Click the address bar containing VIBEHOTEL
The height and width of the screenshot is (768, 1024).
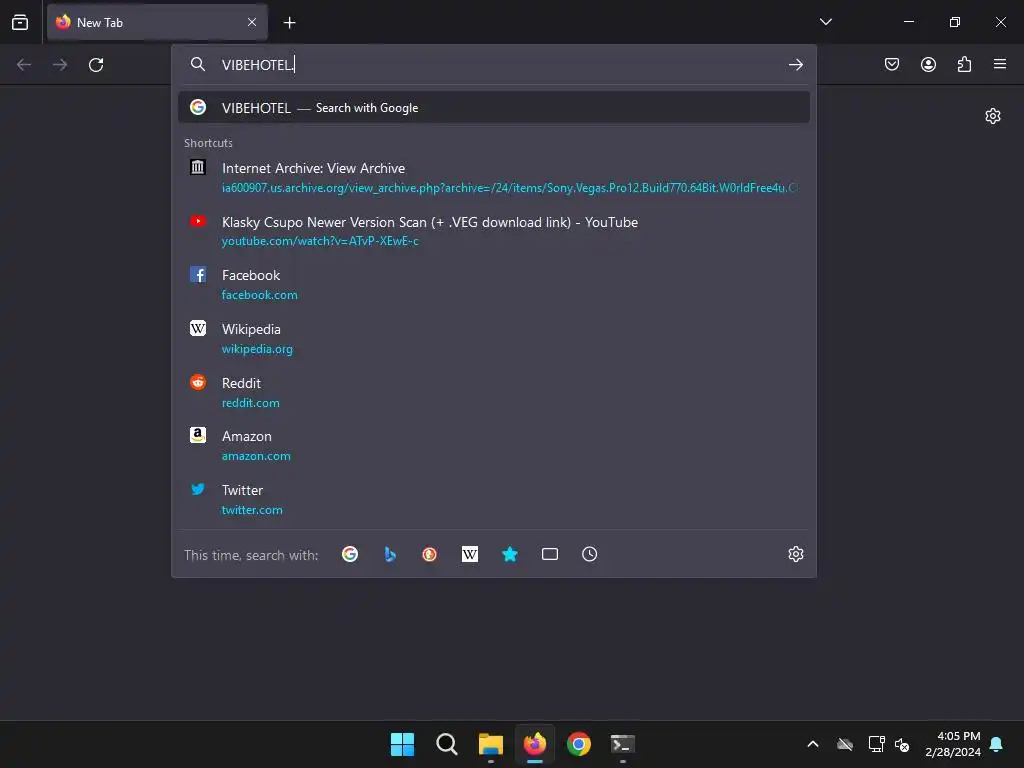[496, 65]
